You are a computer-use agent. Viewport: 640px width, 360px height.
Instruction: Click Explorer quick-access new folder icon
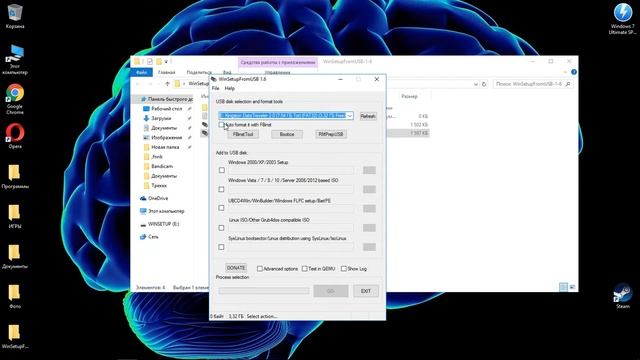159,62
